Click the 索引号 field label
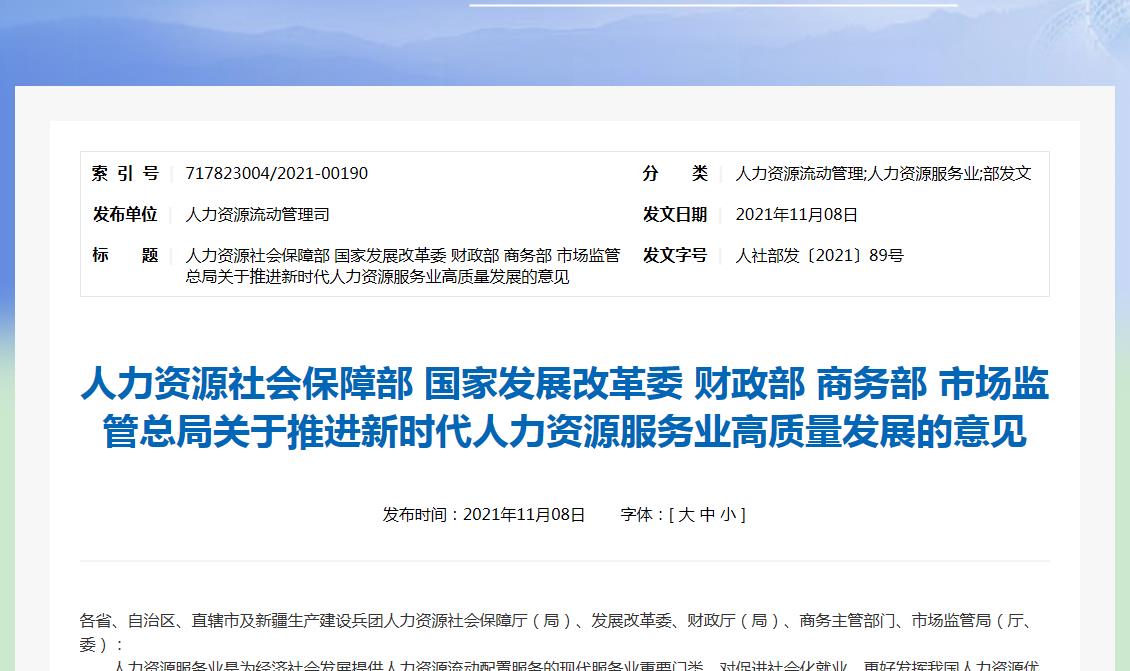Viewport: 1130px width, 671px height. pyautogui.click(x=125, y=173)
